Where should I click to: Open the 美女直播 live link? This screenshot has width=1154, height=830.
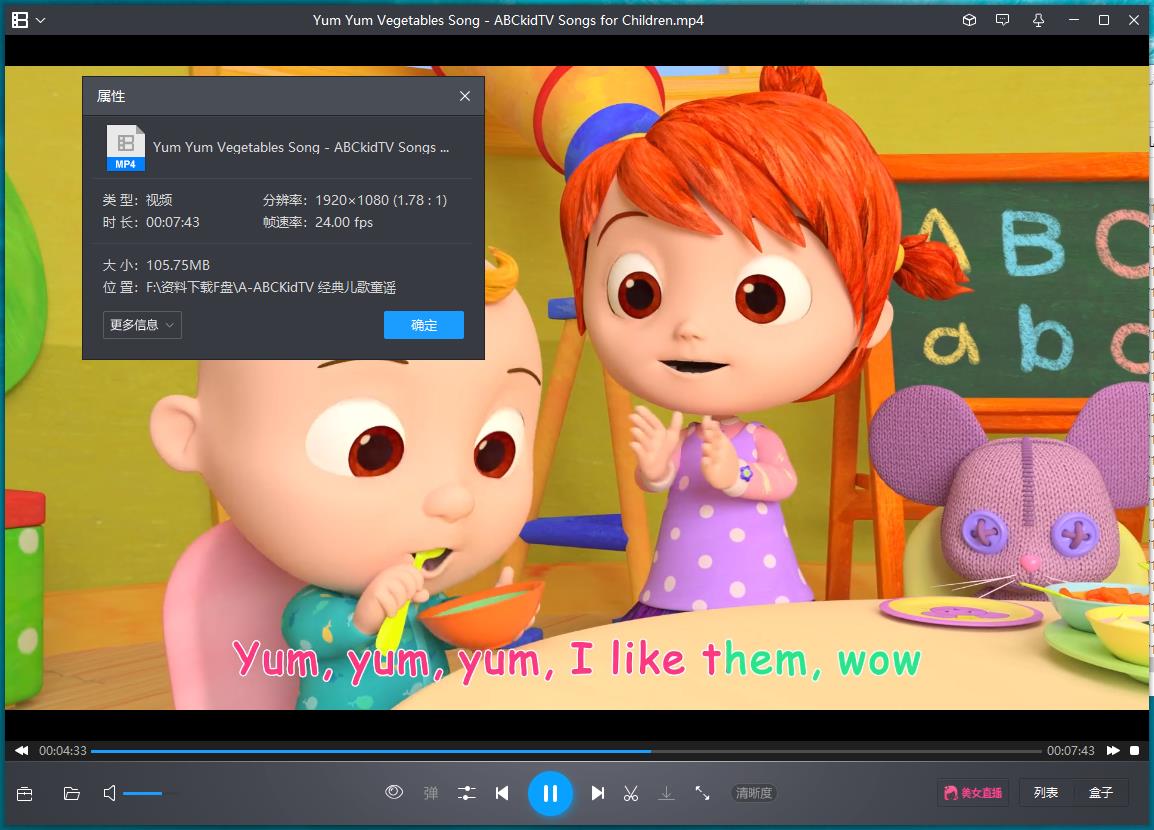973,792
